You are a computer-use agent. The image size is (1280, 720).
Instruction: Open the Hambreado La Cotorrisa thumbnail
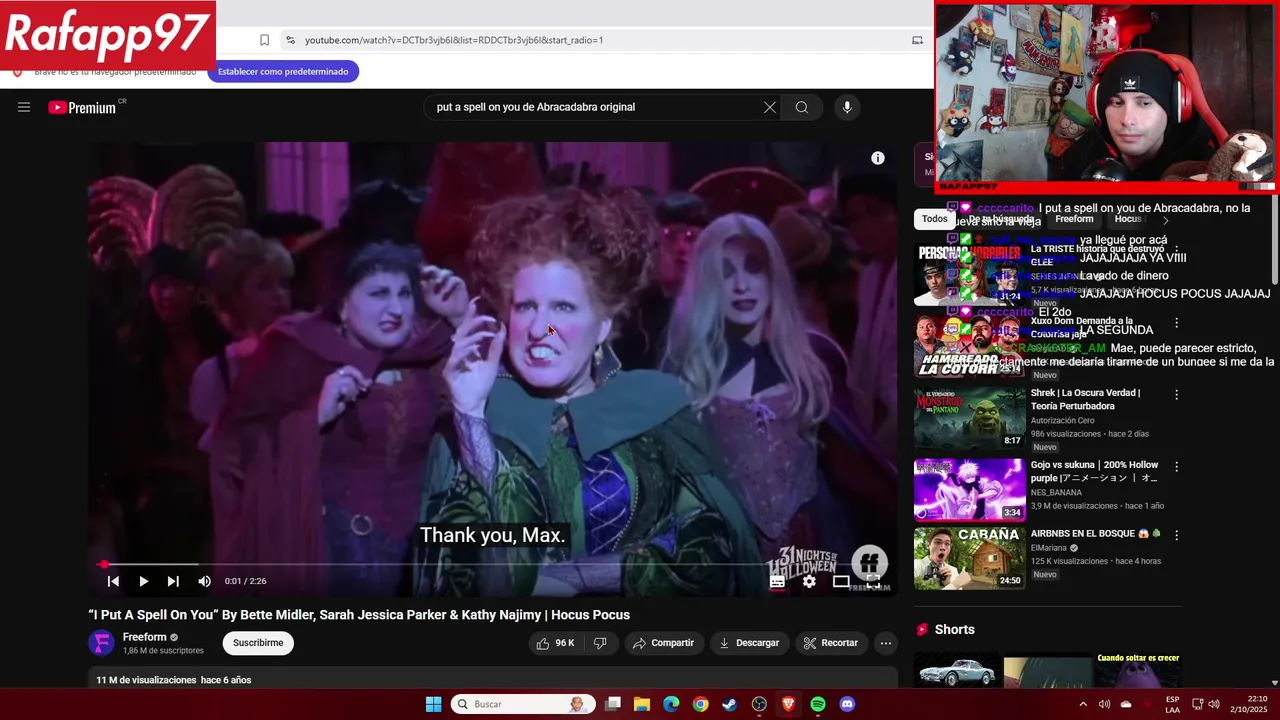pos(970,346)
